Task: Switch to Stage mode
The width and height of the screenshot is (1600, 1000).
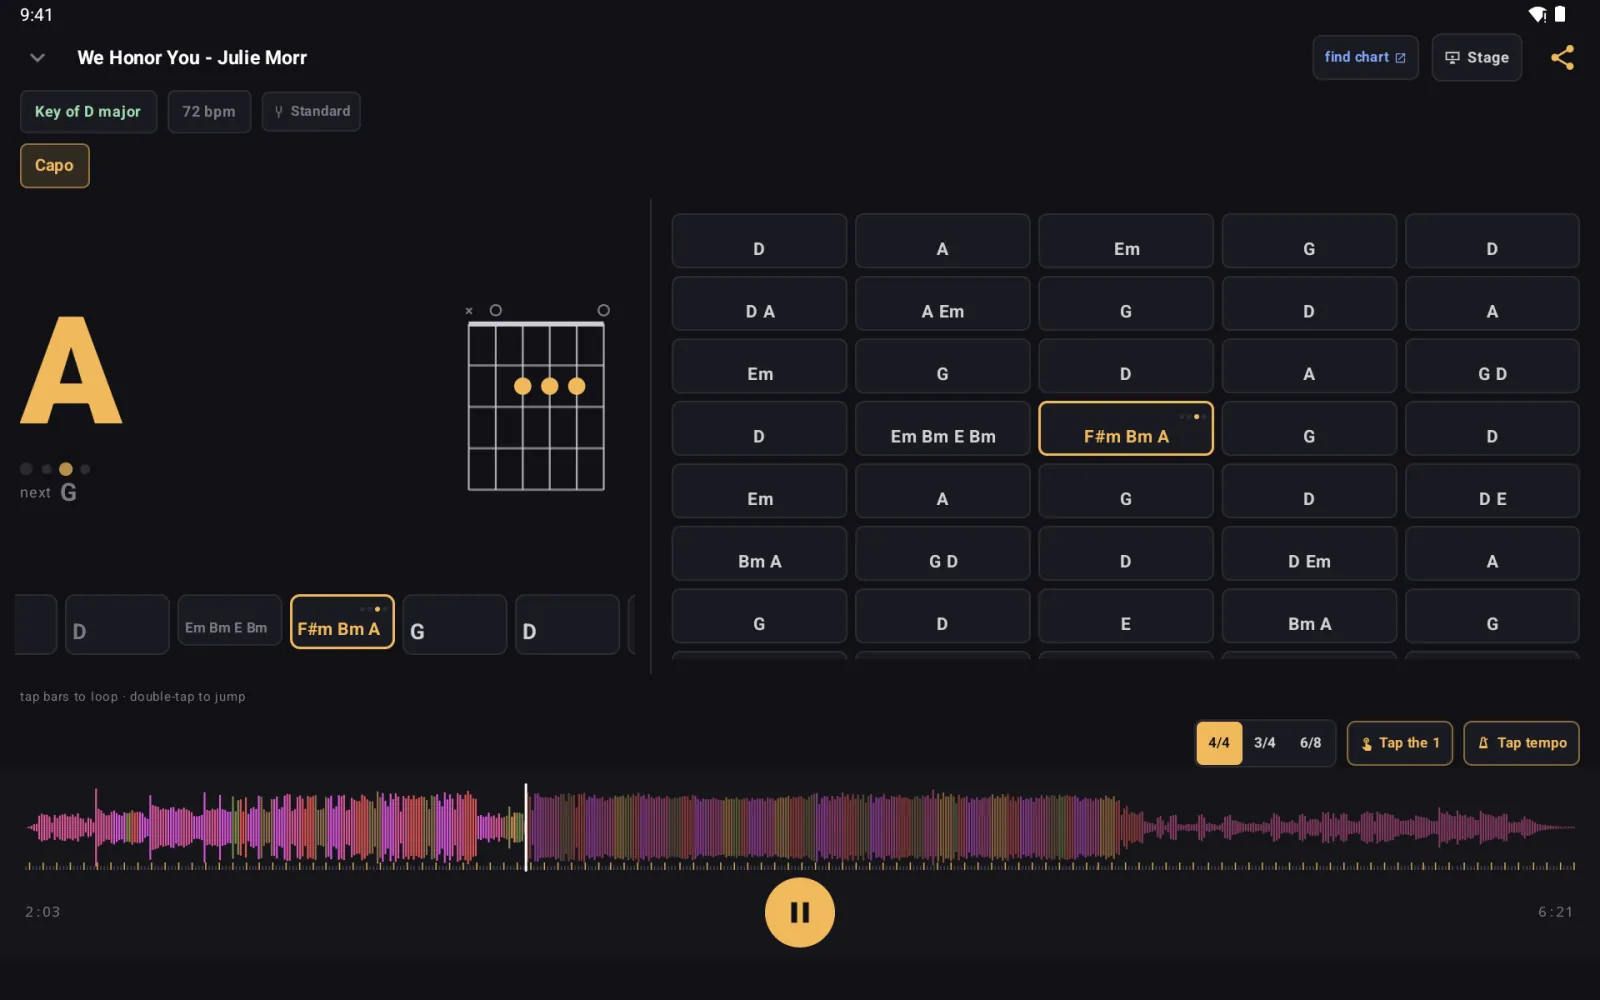Action: click(x=1477, y=58)
